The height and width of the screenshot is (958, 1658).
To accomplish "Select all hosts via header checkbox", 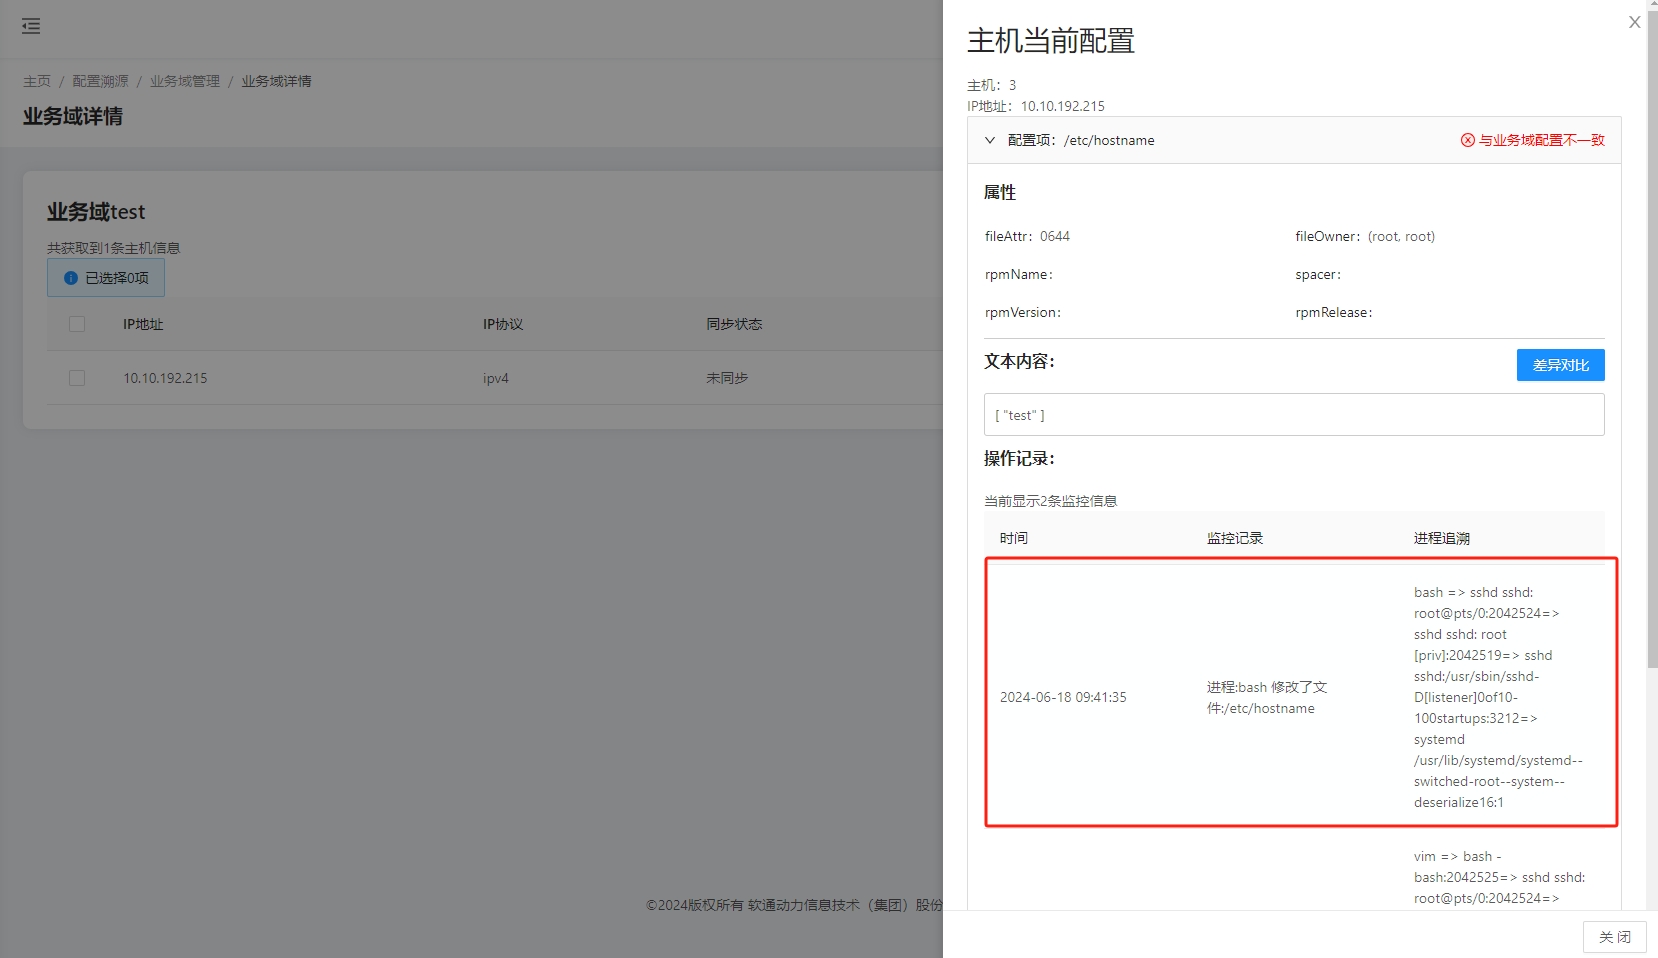I will click(77, 324).
